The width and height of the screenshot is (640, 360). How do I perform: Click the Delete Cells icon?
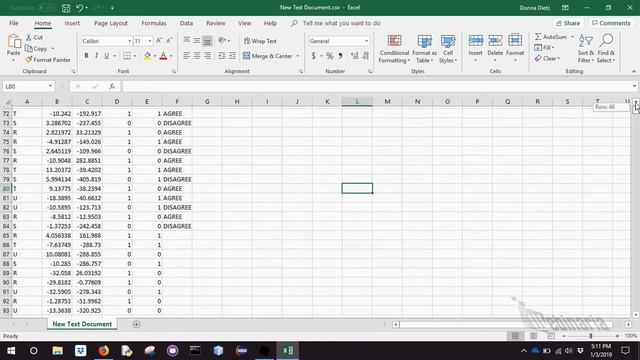[495, 41]
